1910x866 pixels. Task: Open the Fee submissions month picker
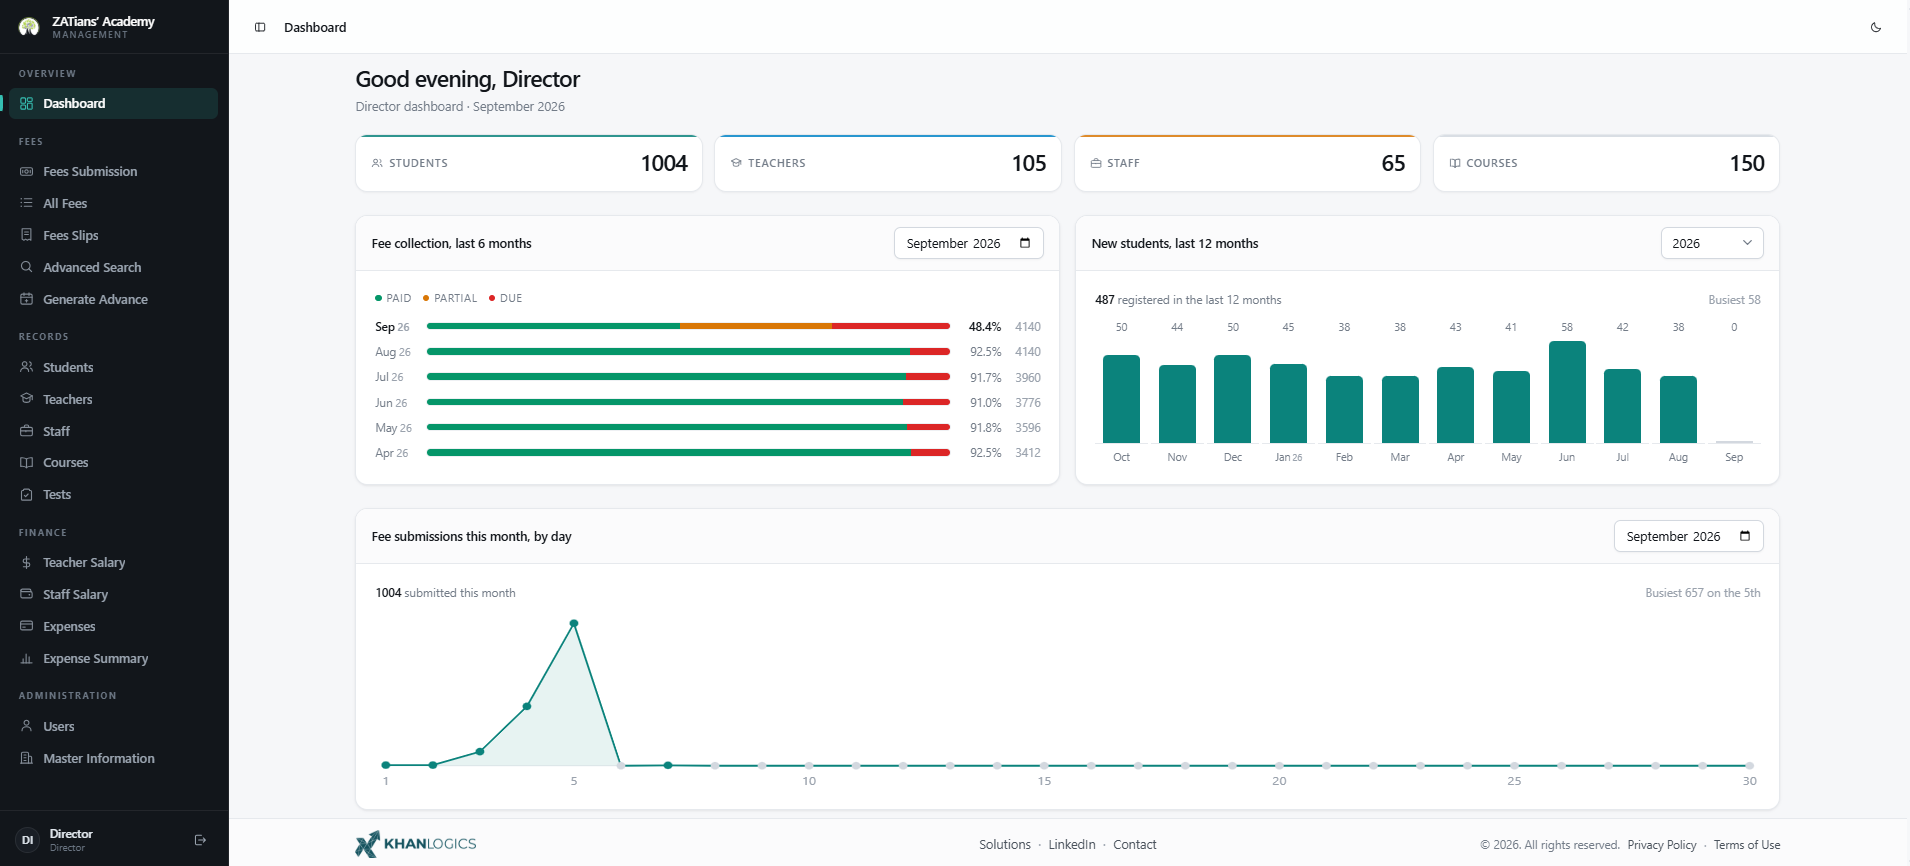1688,536
